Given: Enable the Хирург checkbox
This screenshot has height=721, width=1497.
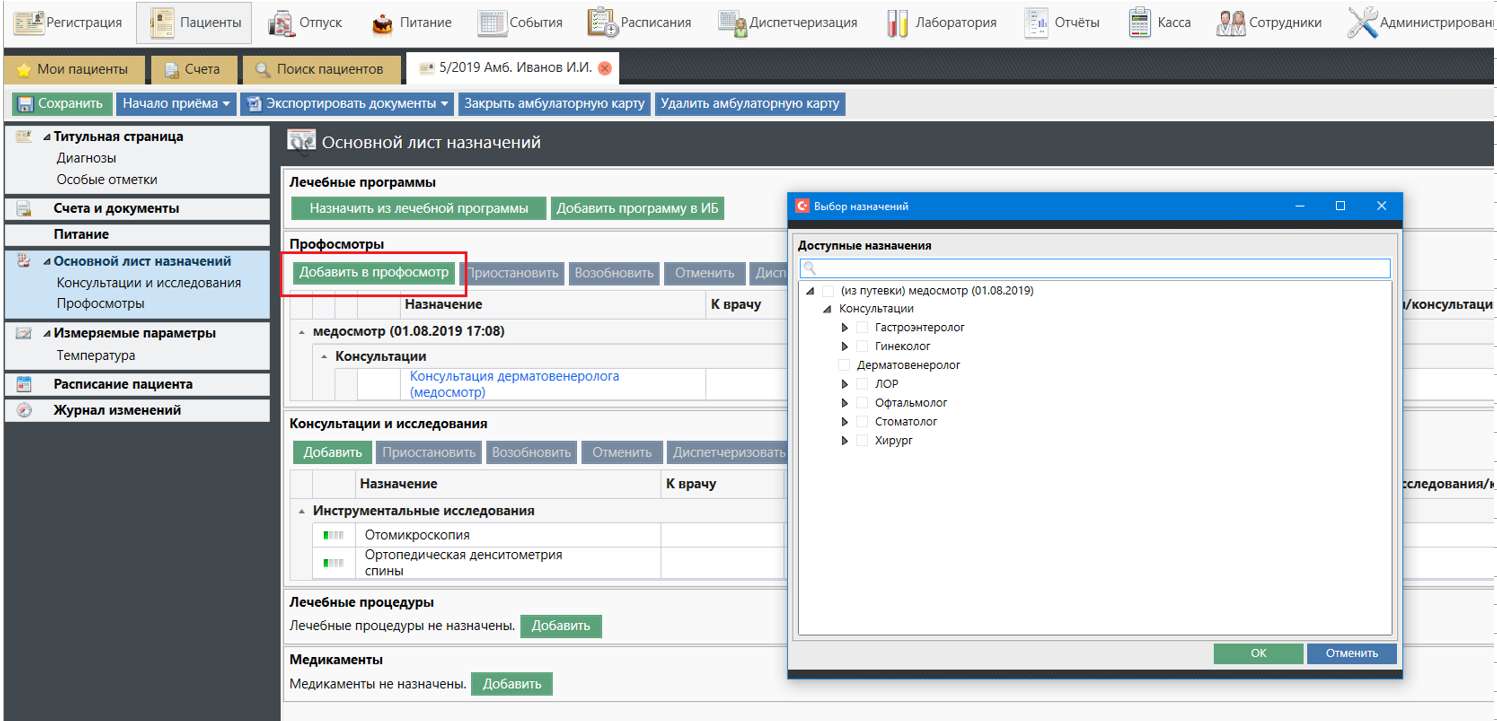Looking at the screenshot, I should click(x=862, y=441).
